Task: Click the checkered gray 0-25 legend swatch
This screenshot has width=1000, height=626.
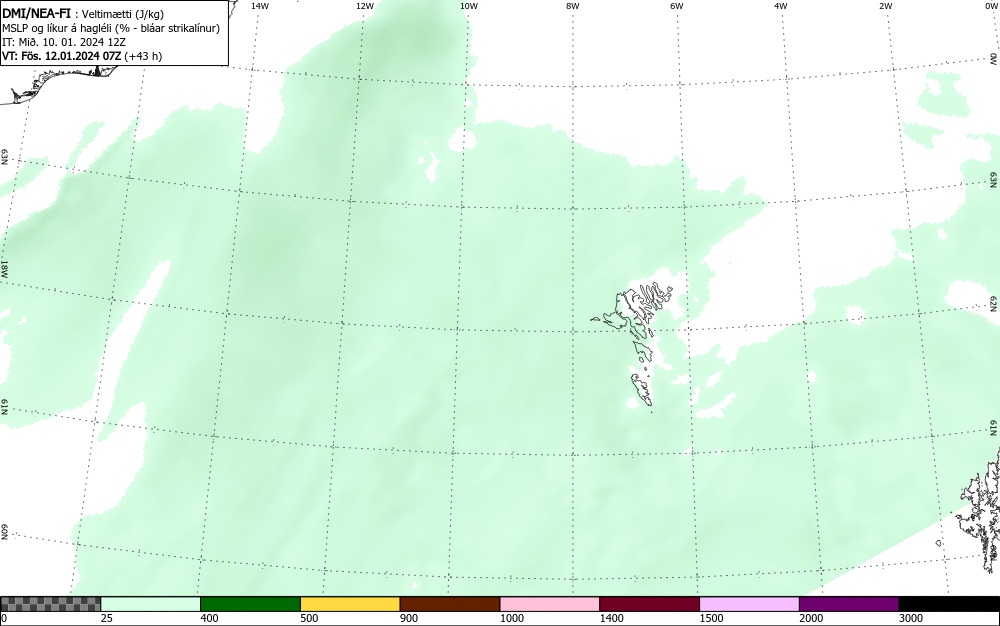Action: tap(50, 604)
